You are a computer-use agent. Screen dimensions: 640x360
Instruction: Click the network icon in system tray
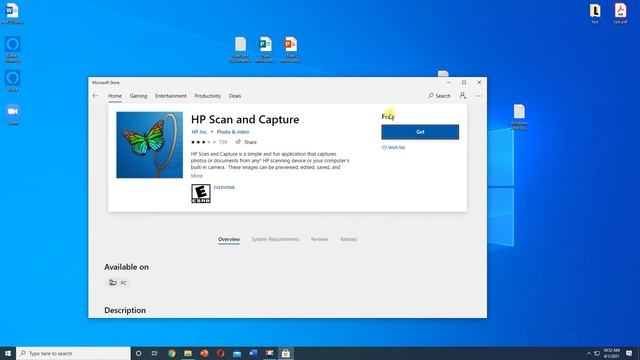click(x=597, y=353)
